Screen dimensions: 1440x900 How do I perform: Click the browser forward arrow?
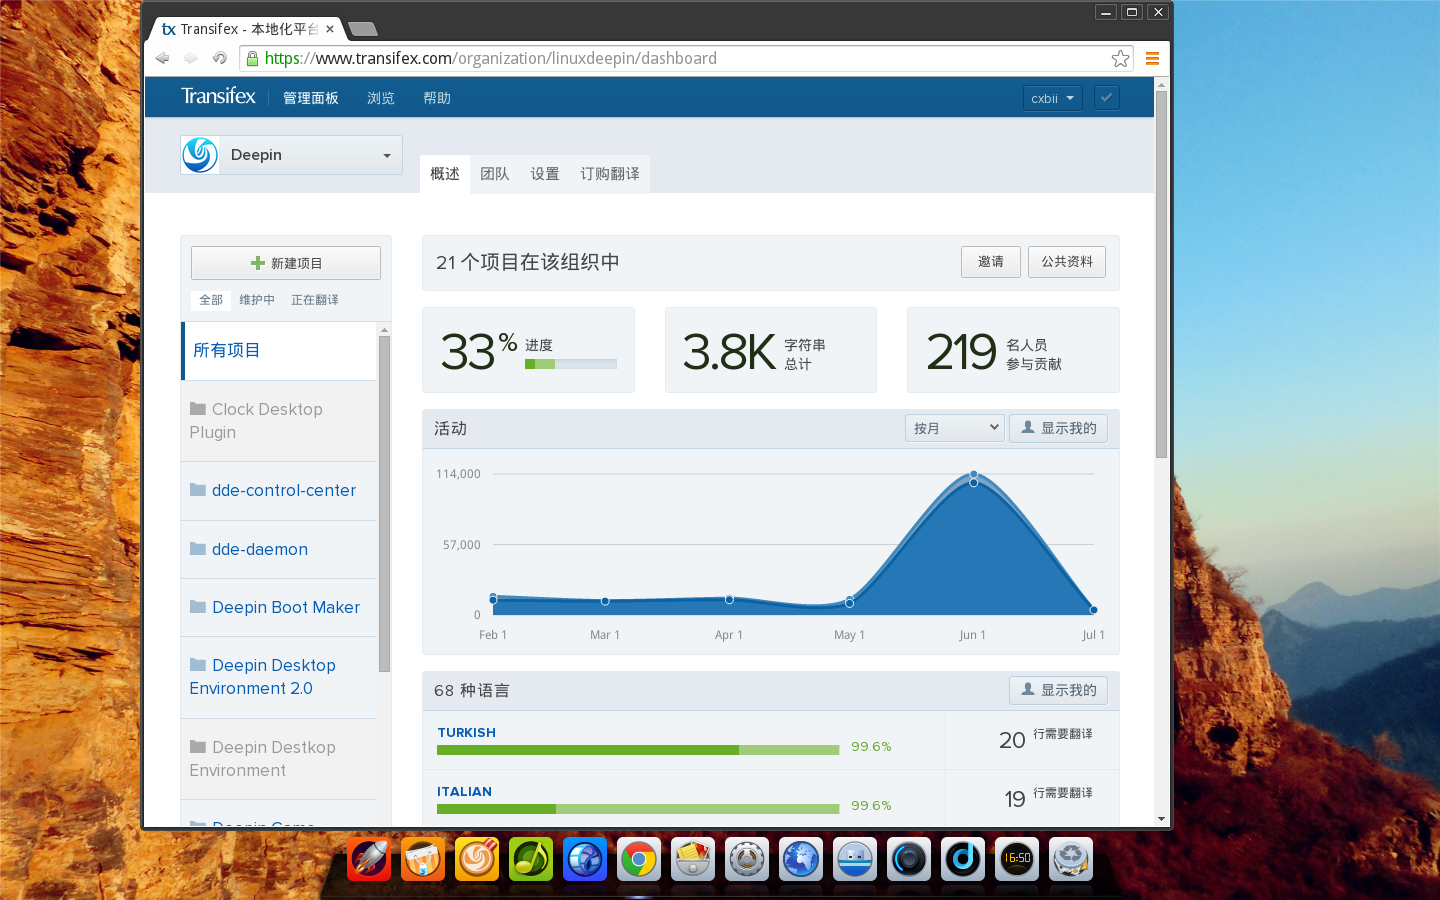click(x=190, y=58)
